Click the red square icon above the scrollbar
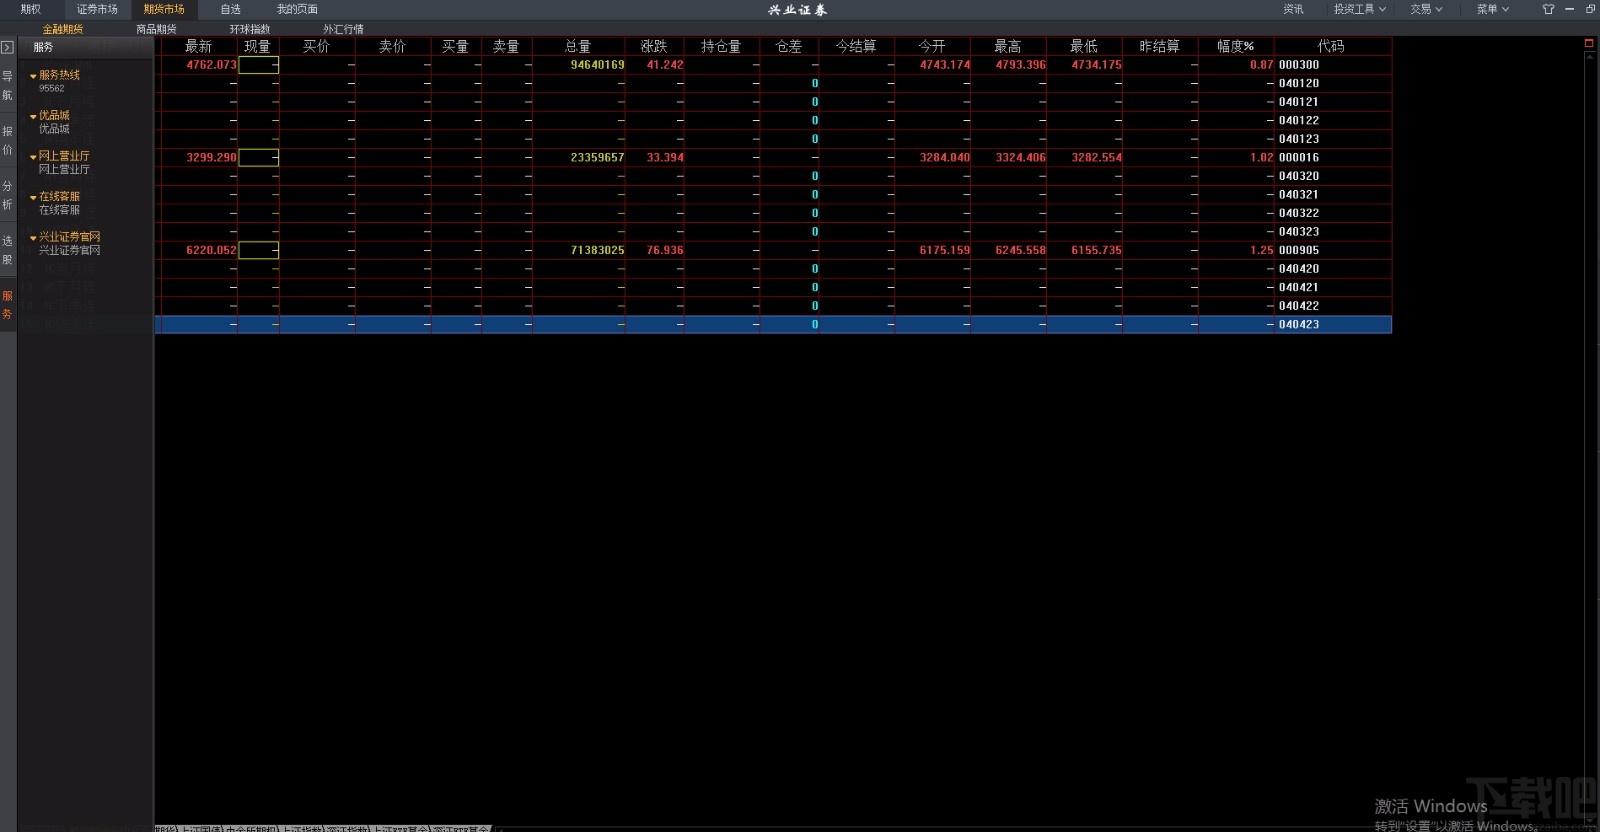The height and width of the screenshot is (832, 1600). click(x=1589, y=44)
